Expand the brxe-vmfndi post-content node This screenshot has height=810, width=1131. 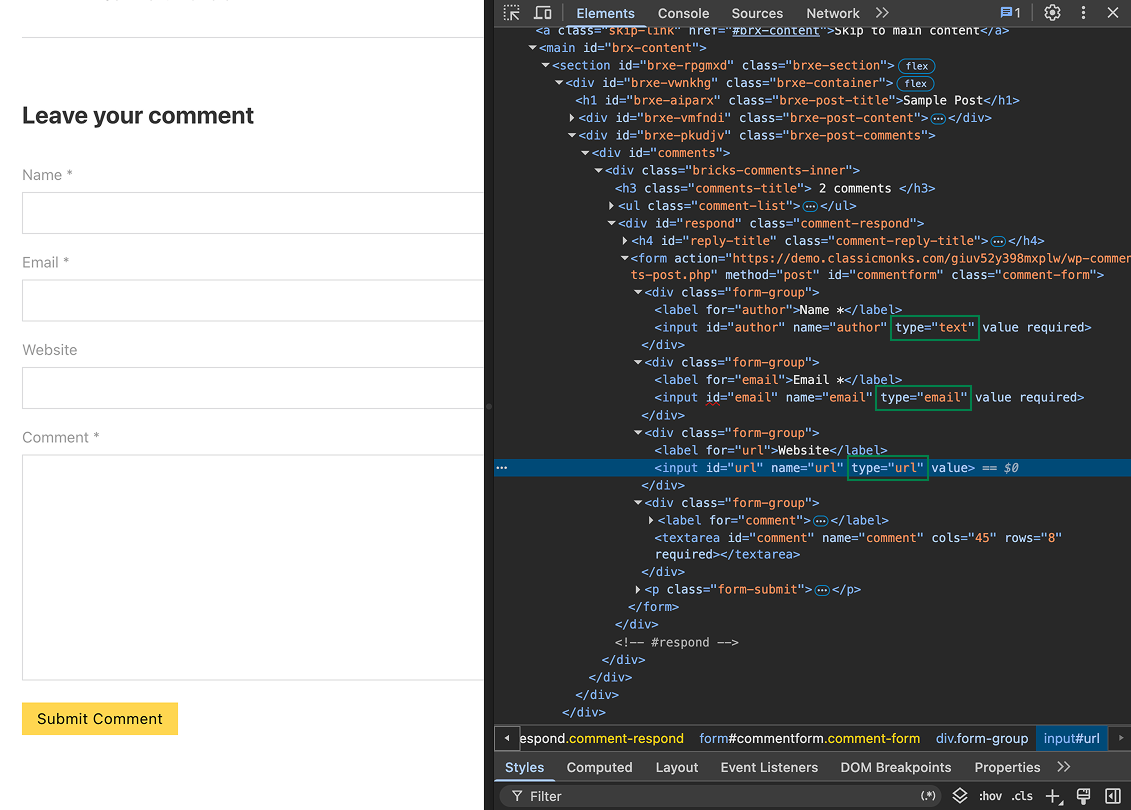coord(572,118)
